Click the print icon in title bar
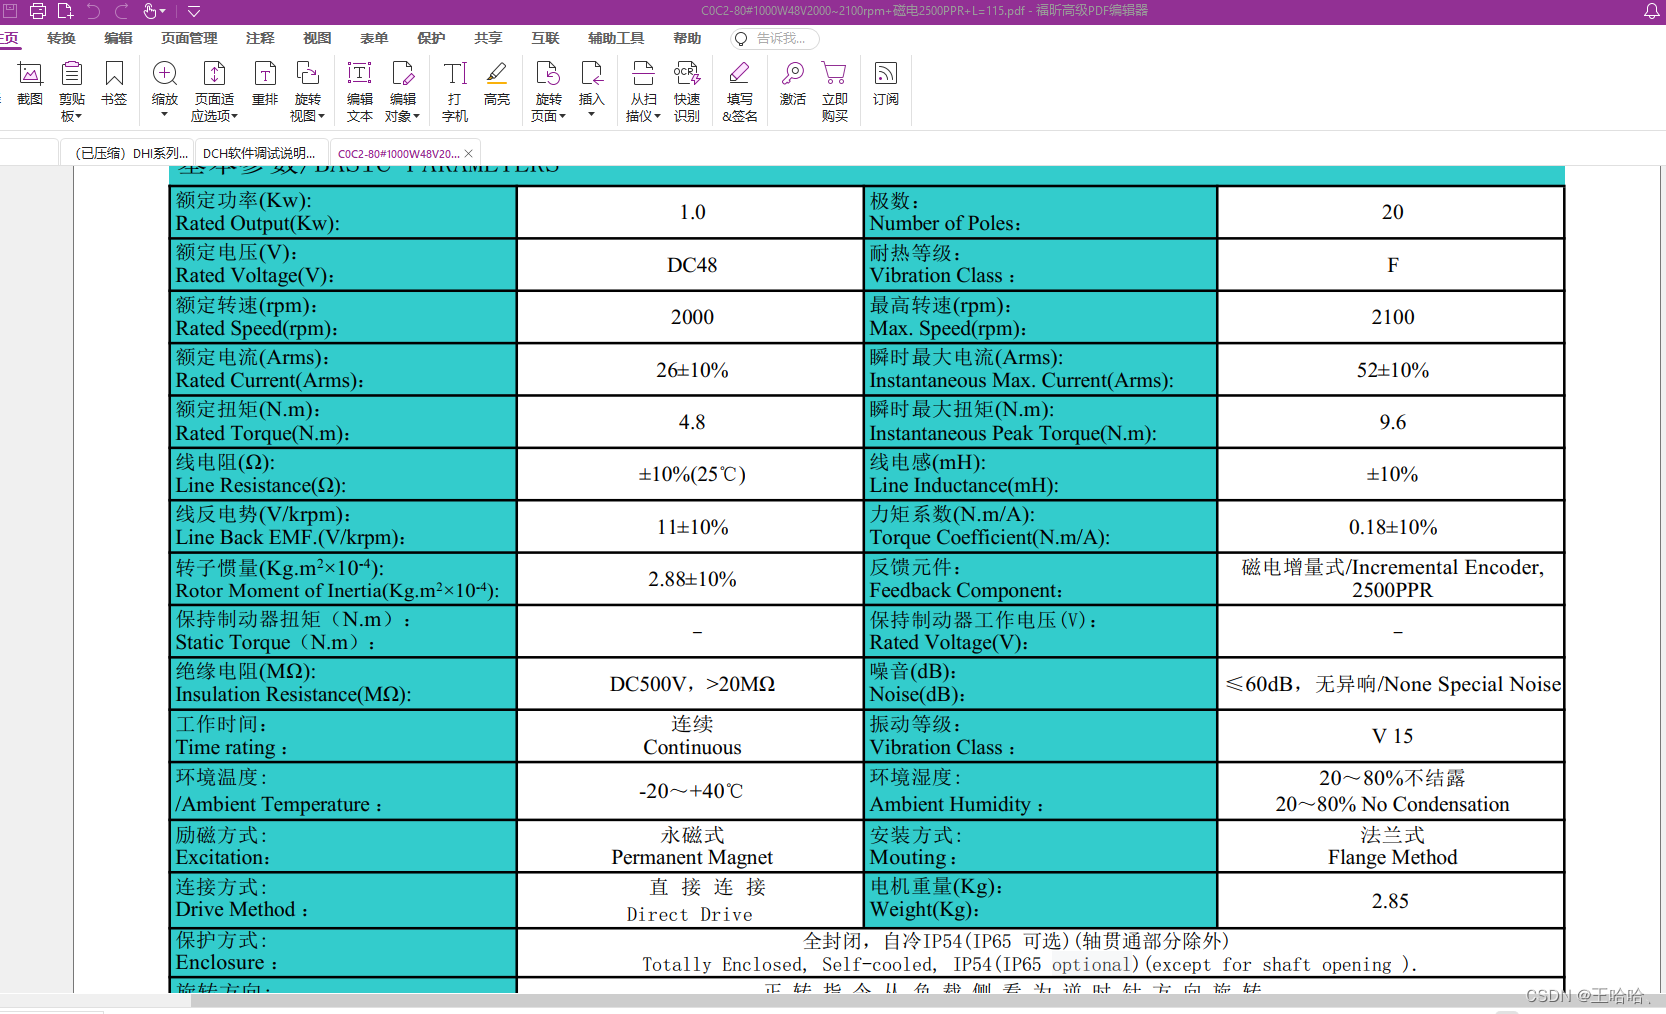This screenshot has height=1014, width=1666. 38,11
